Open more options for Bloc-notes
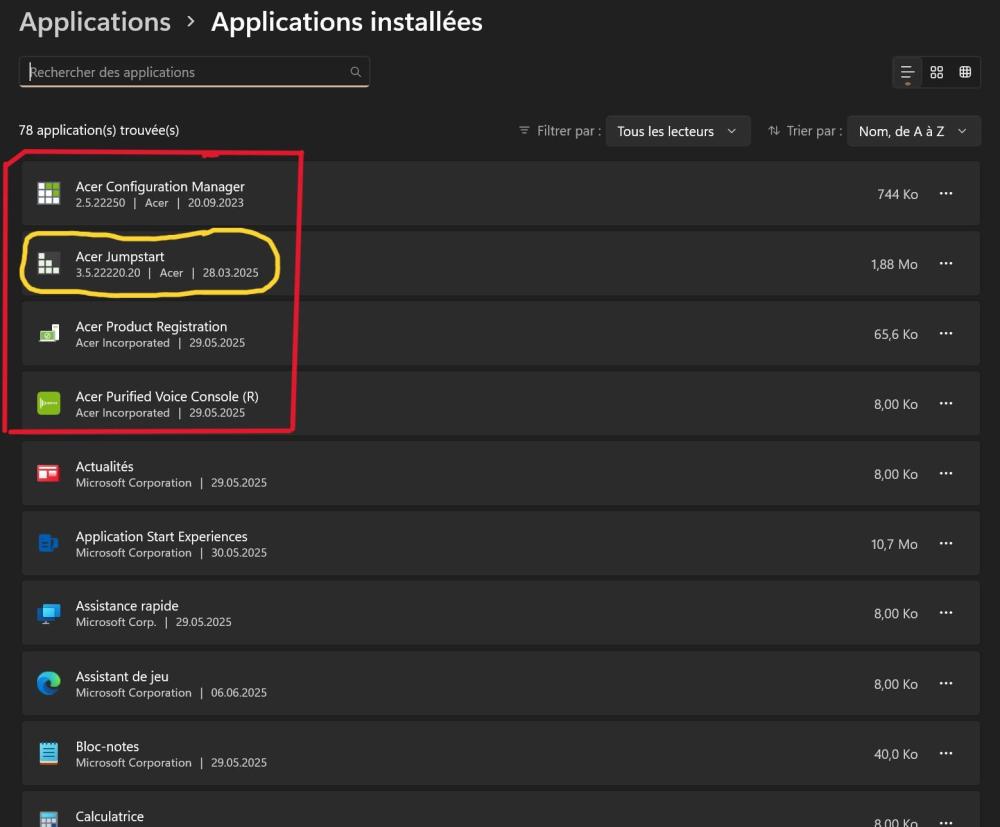 (946, 754)
